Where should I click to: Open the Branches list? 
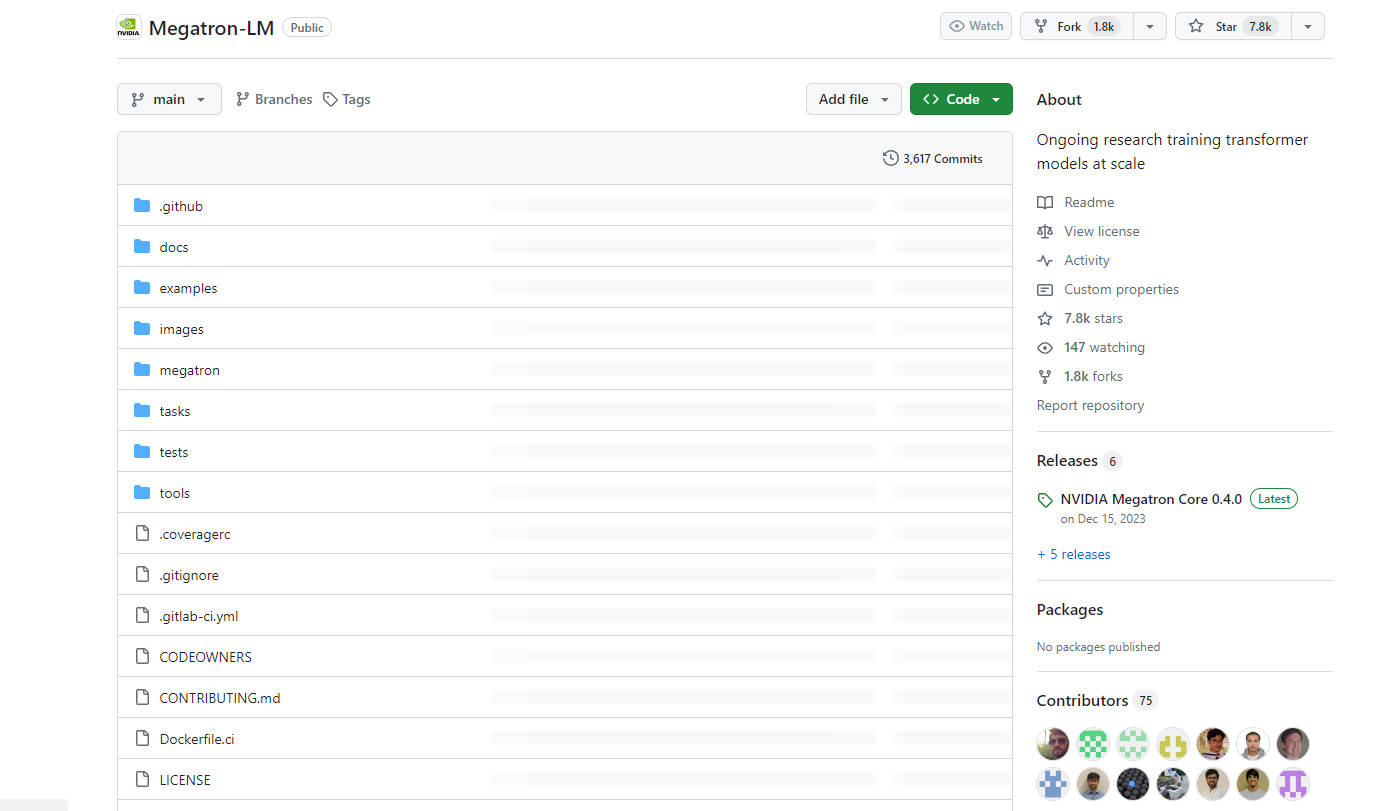click(274, 99)
